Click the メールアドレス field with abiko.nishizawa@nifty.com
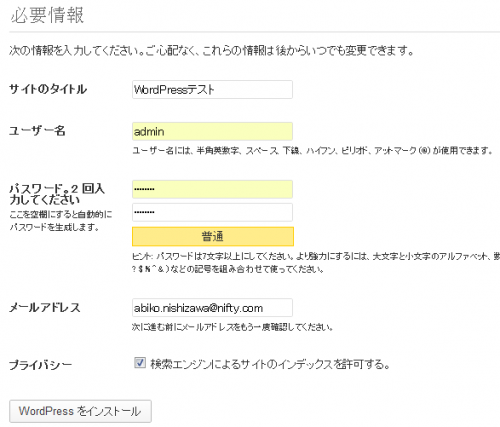The image size is (500, 427). click(212, 307)
